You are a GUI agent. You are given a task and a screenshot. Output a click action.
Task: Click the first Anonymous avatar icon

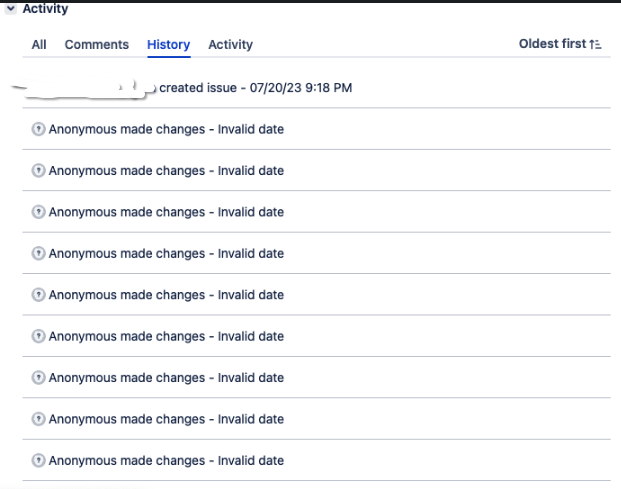[x=38, y=129]
